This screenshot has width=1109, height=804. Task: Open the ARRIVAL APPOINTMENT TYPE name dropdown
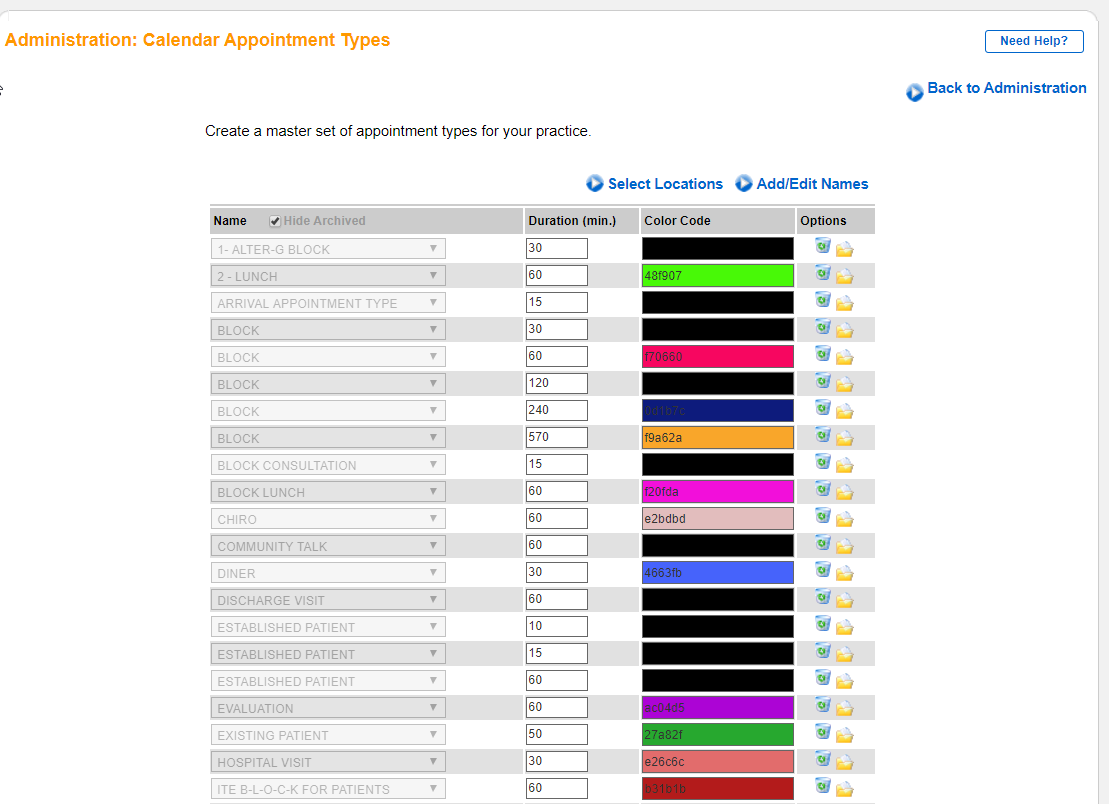pos(328,303)
